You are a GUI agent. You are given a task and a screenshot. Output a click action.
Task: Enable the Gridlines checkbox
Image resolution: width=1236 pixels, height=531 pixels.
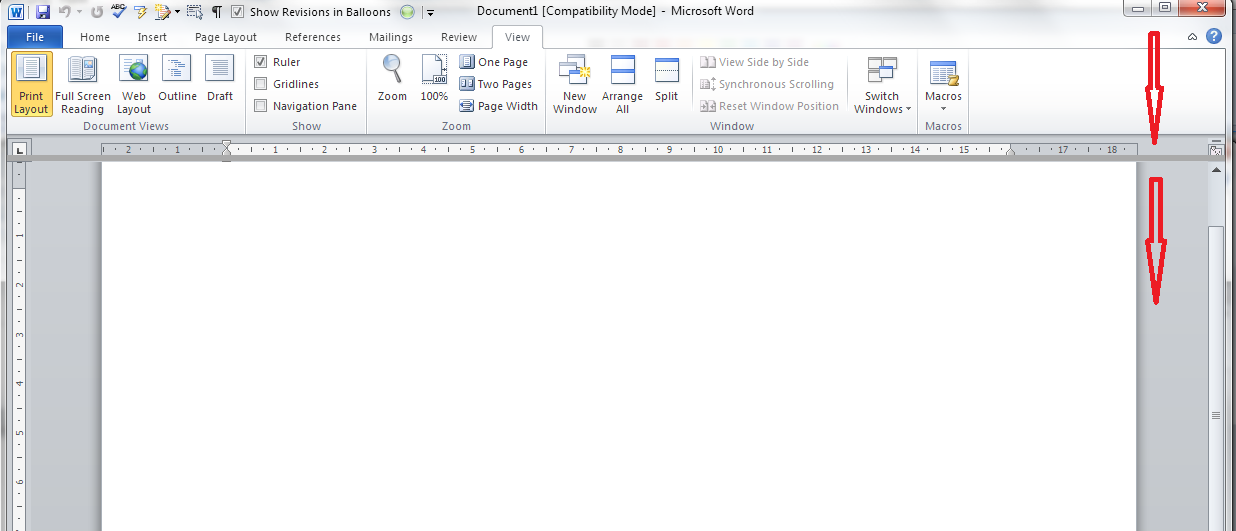261,84
